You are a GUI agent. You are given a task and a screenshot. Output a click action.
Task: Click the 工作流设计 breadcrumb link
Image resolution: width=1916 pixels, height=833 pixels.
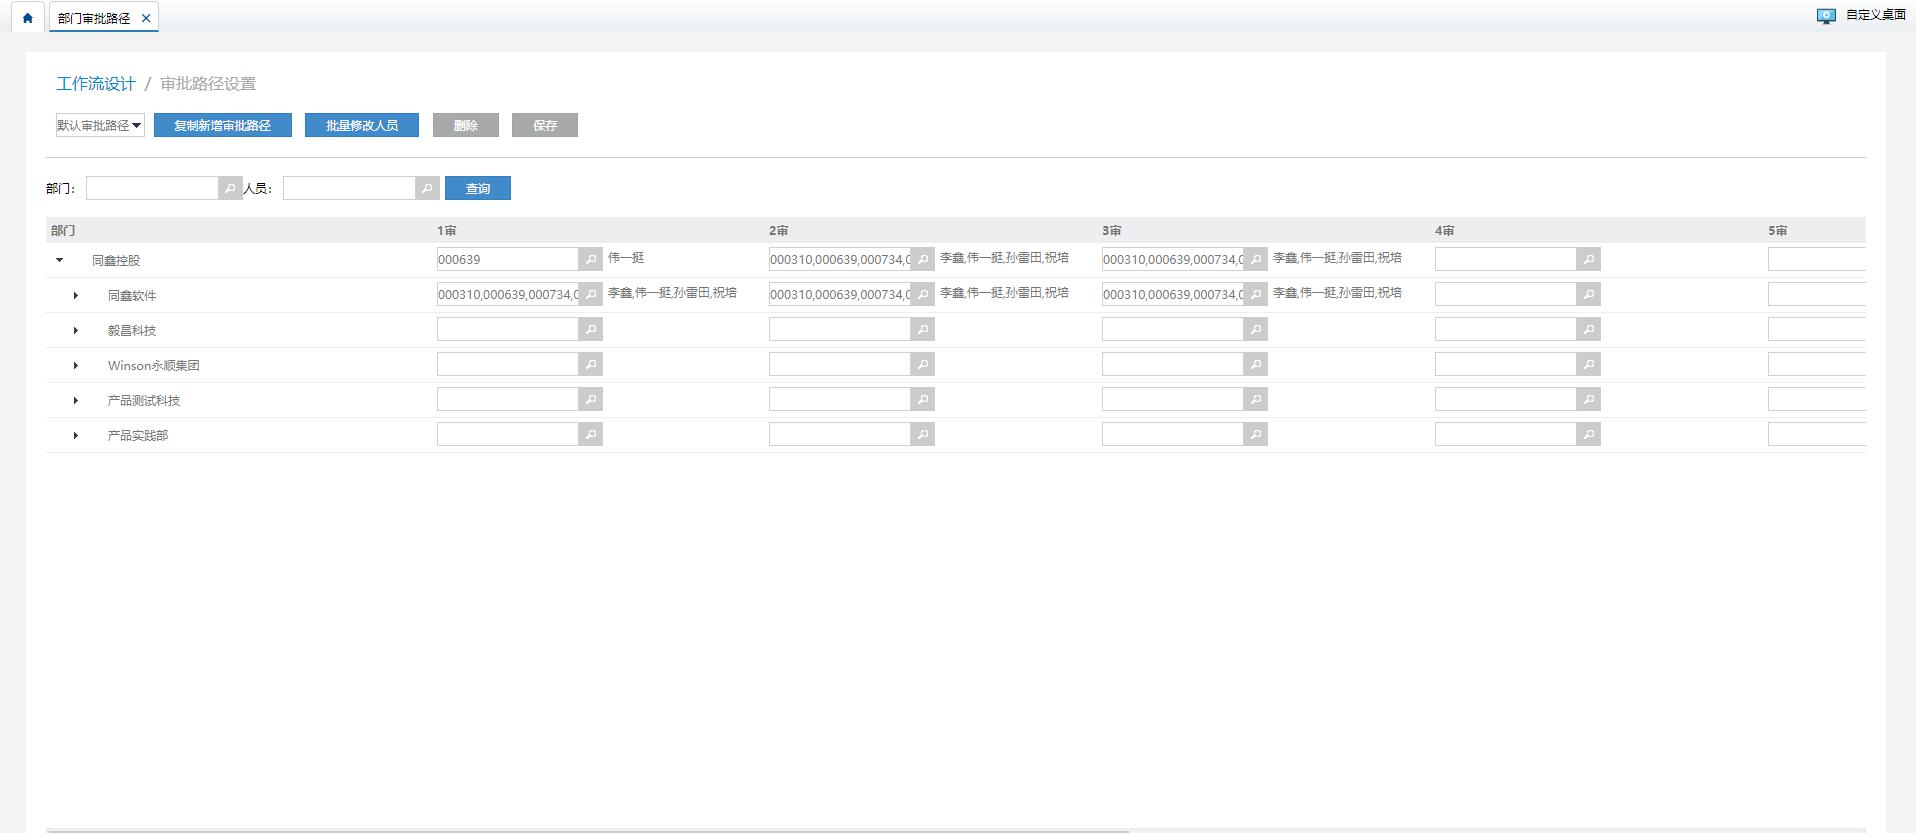pos(95,84)
